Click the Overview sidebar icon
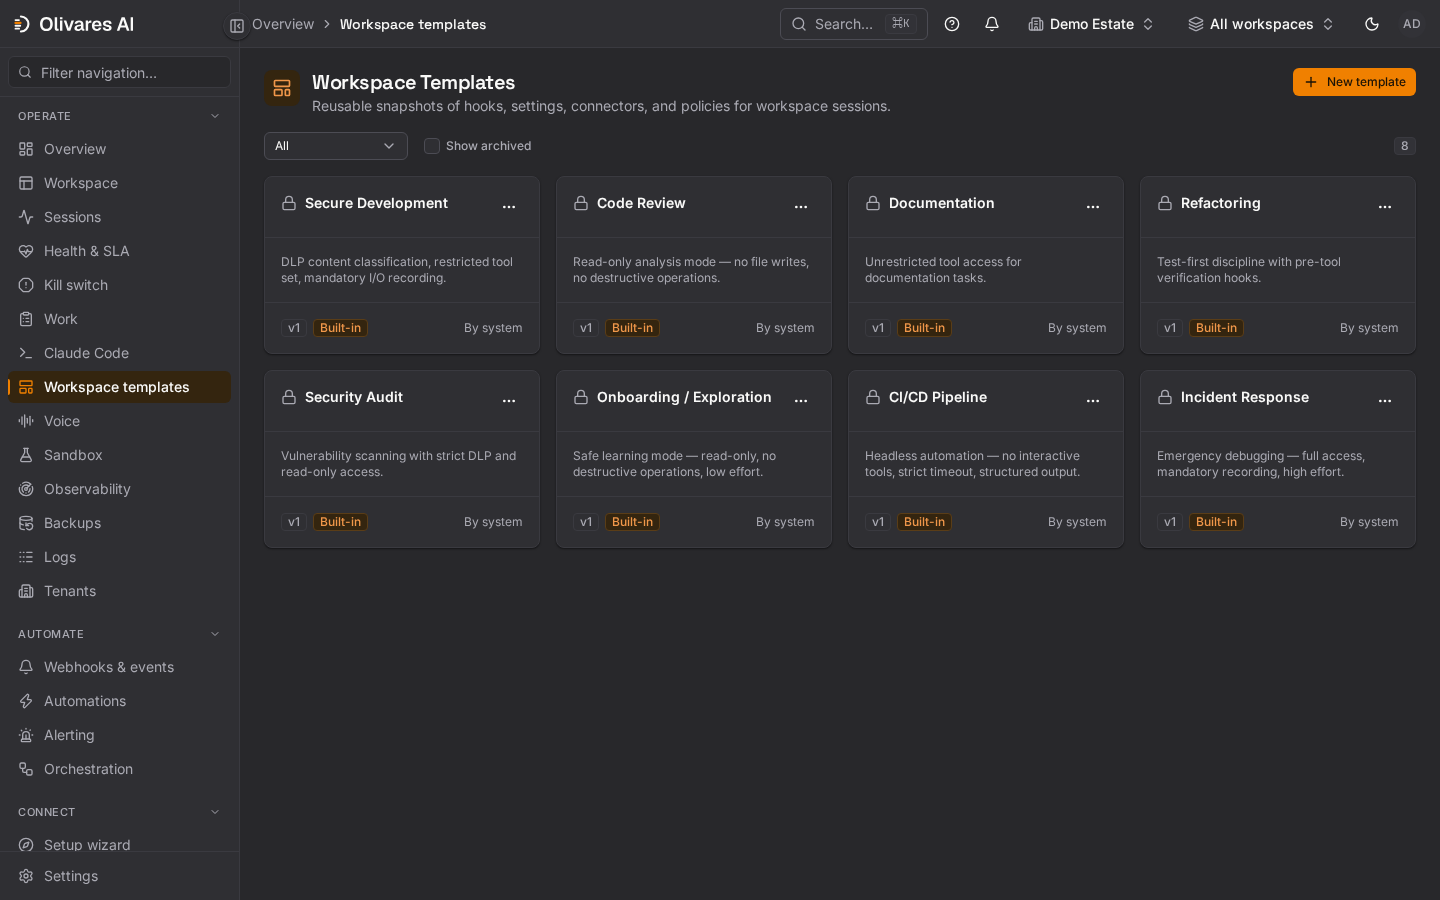The width and height of the screenshot is (1440, 900). [26, 149]
